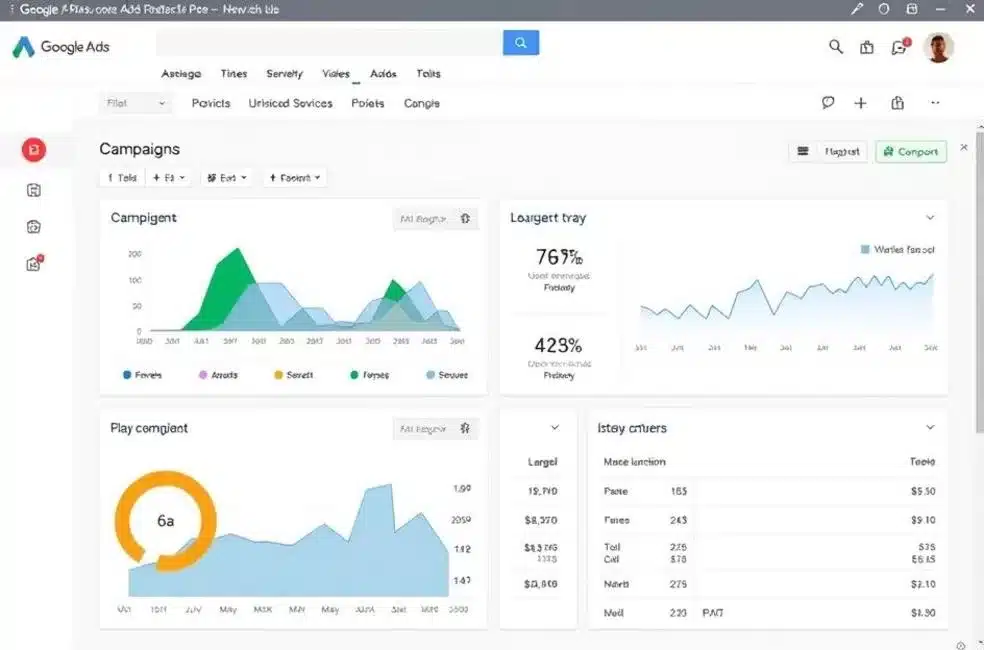This screenshot has width=984, height=650.
Task: Open the chat bubble icon in the toolbar
Action: pos(827,103)
